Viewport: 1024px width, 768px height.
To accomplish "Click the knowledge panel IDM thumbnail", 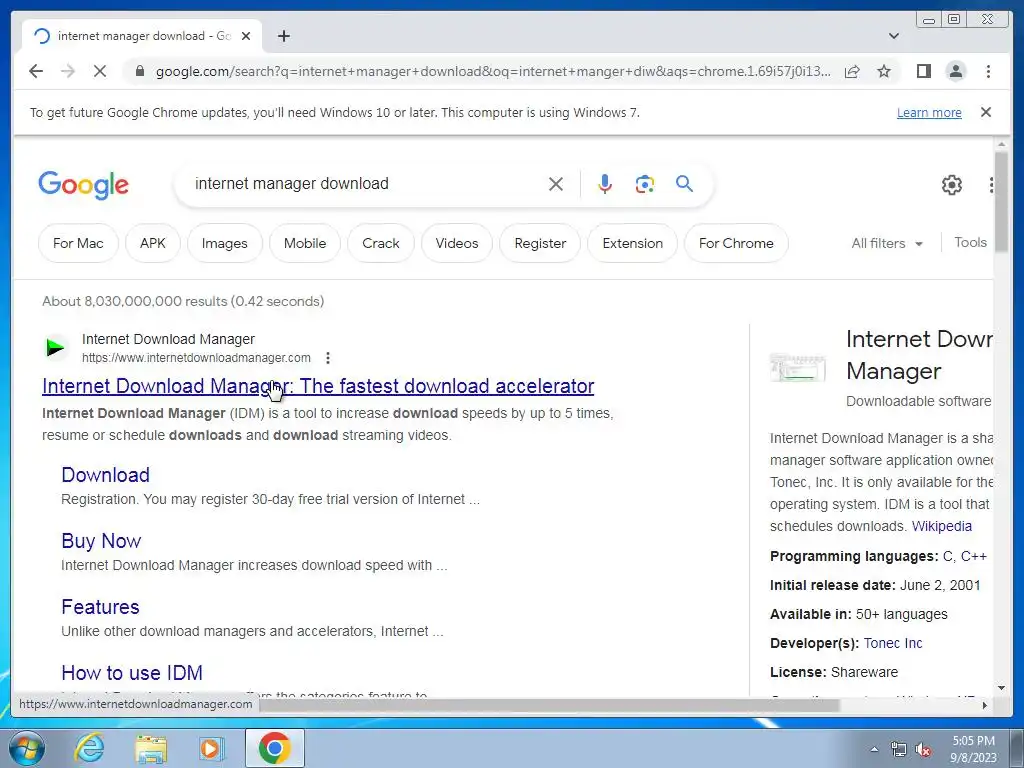I will (x=798, y=367).
